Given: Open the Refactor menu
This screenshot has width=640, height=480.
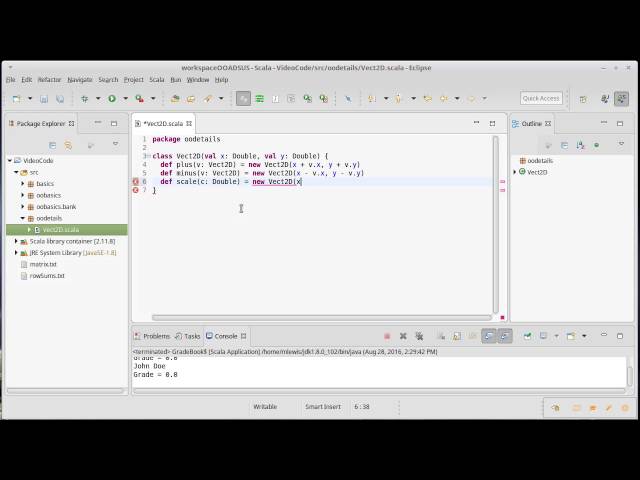Looking at the screenshot, I should [49, 80].
